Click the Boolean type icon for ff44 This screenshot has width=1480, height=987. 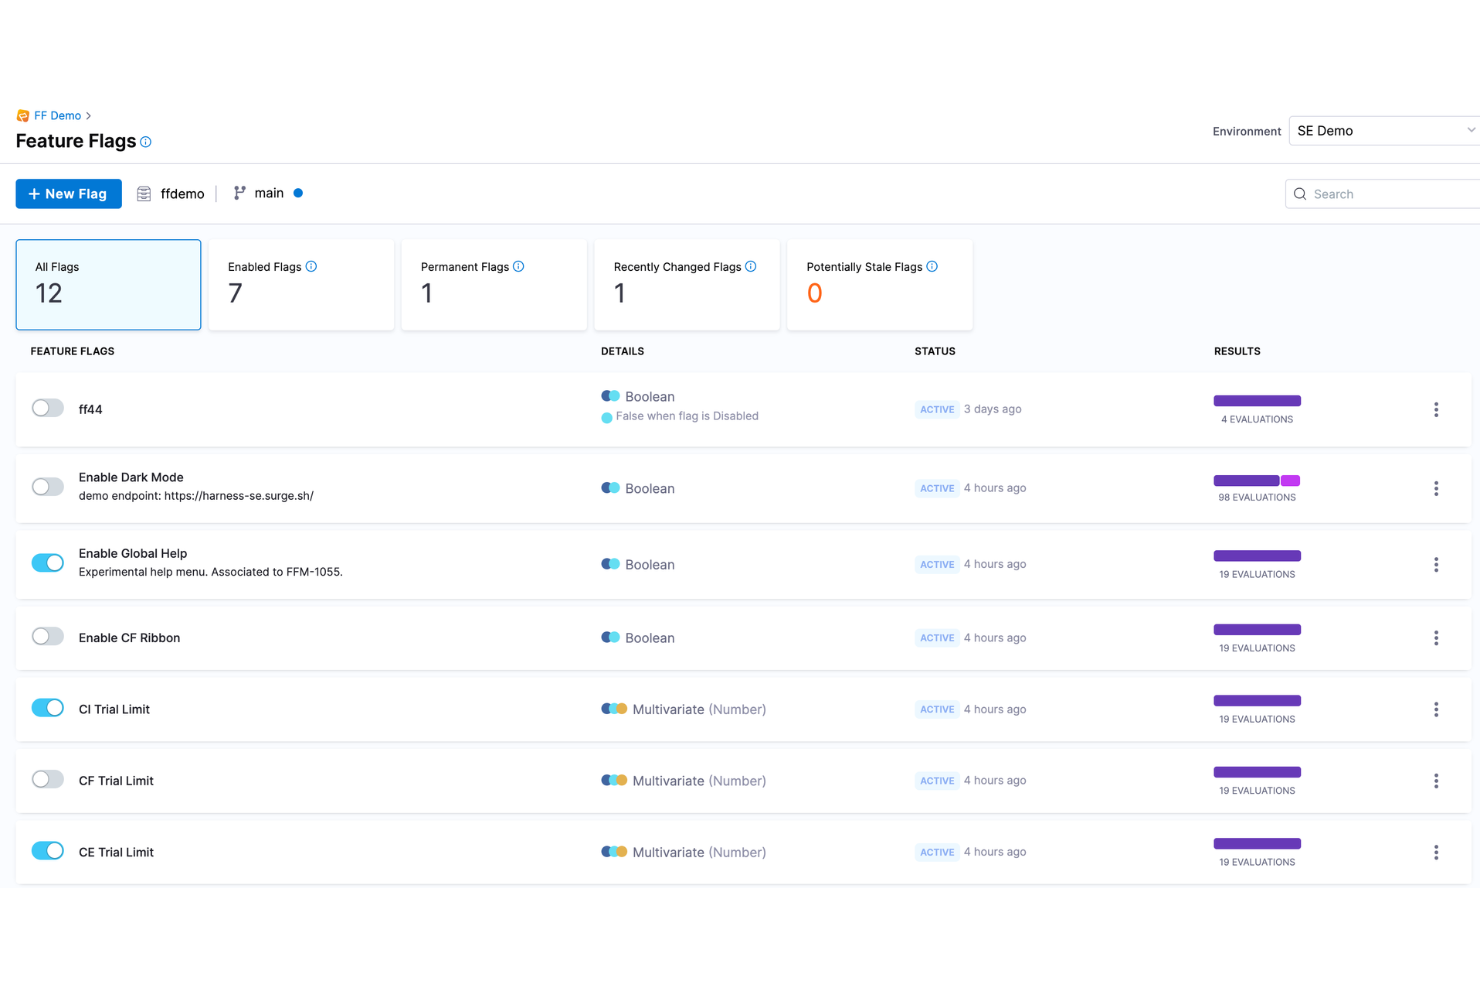(610, 396)
